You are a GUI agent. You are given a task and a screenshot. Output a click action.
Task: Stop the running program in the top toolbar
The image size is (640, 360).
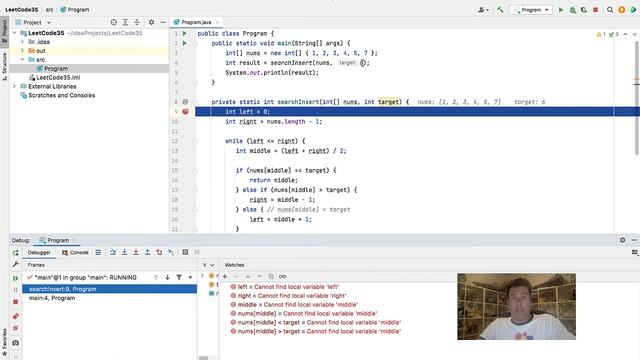pos(596,10)
